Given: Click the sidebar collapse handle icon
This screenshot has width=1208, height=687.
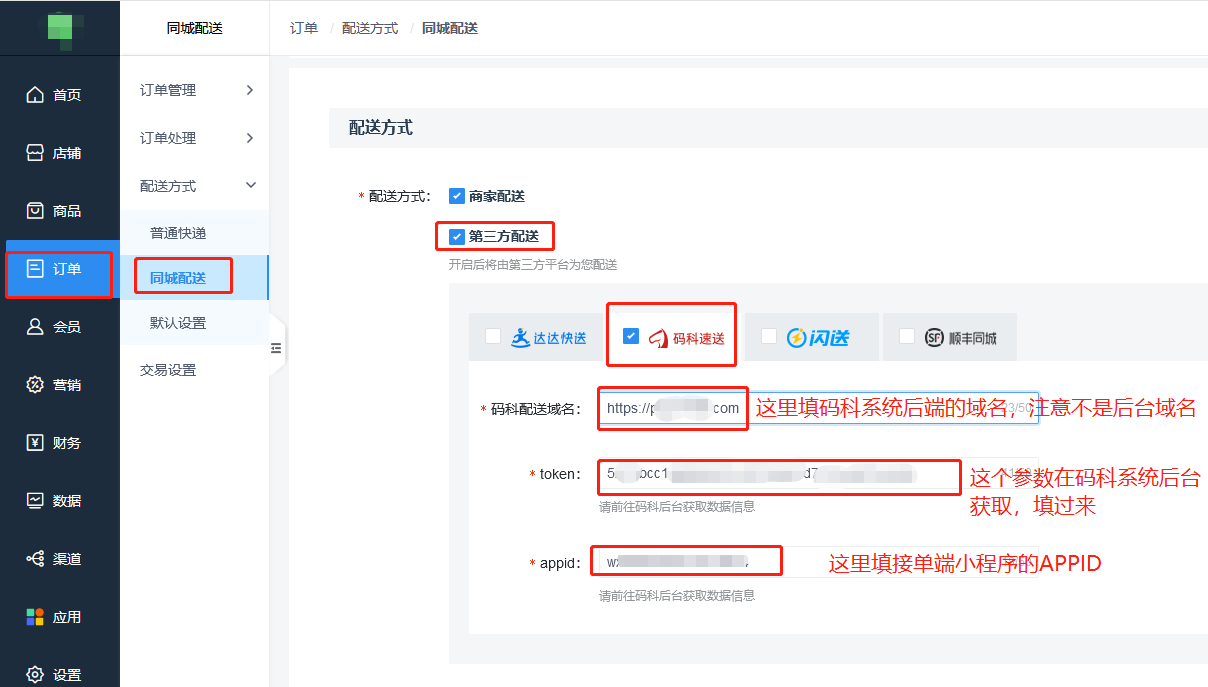Looking at the screenshot, I should point(277,348).
